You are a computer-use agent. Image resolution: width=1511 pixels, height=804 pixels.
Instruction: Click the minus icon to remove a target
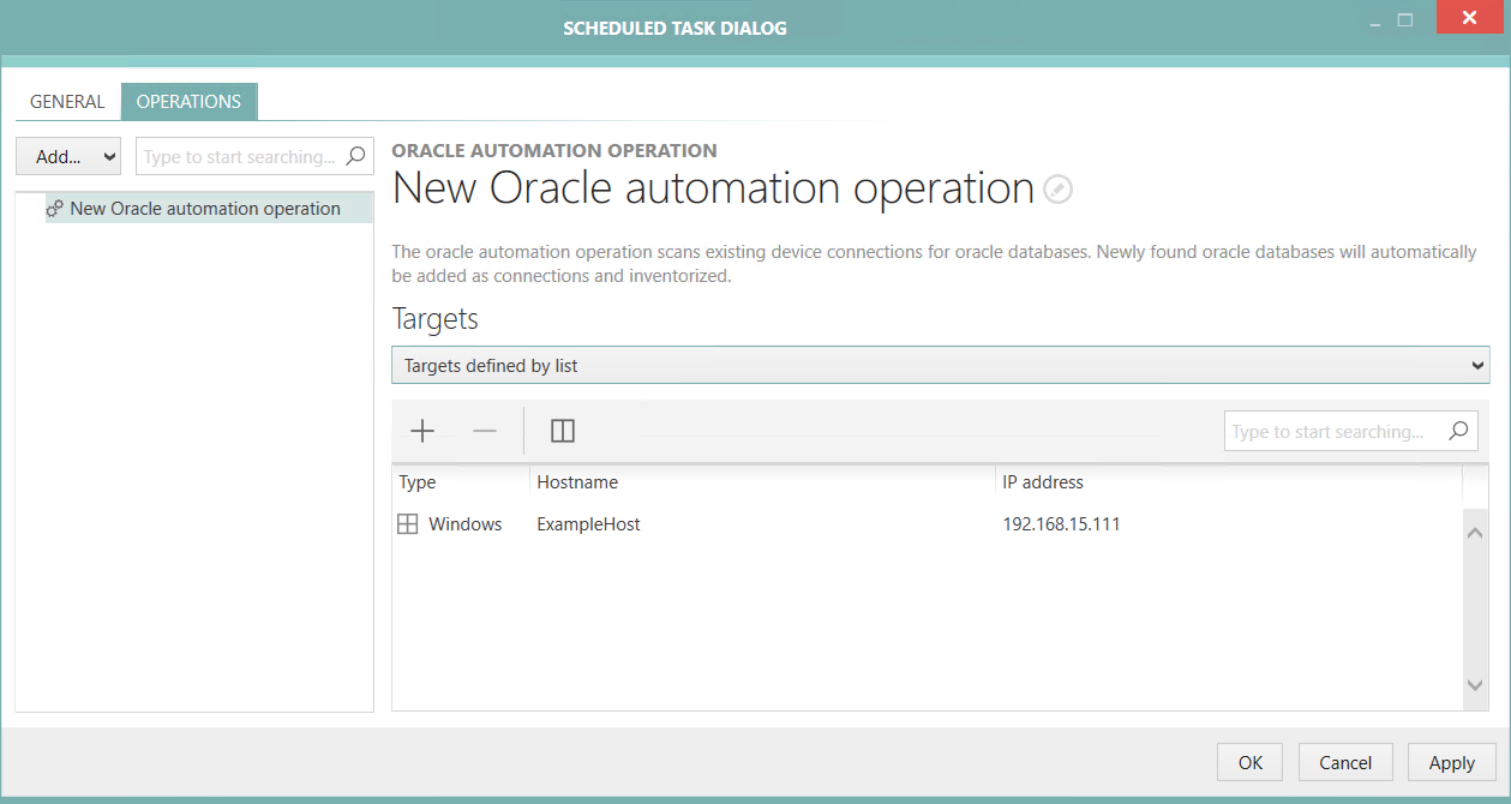484,430
